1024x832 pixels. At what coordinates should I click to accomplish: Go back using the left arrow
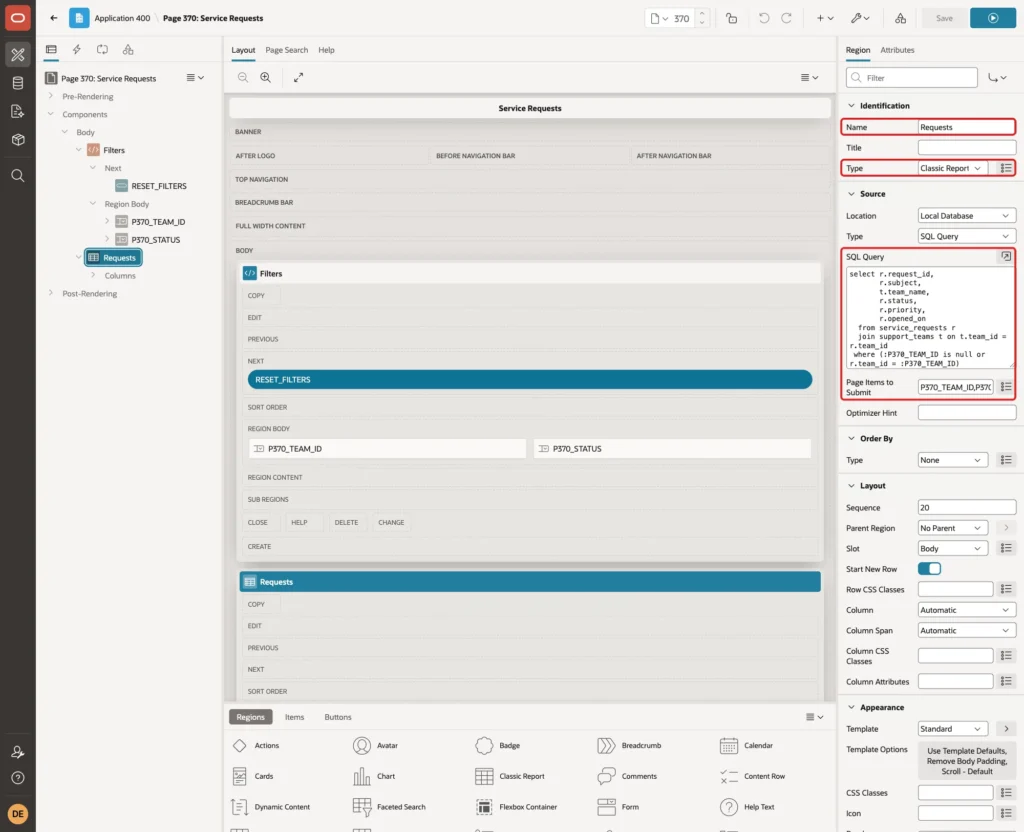click(54, 18)
